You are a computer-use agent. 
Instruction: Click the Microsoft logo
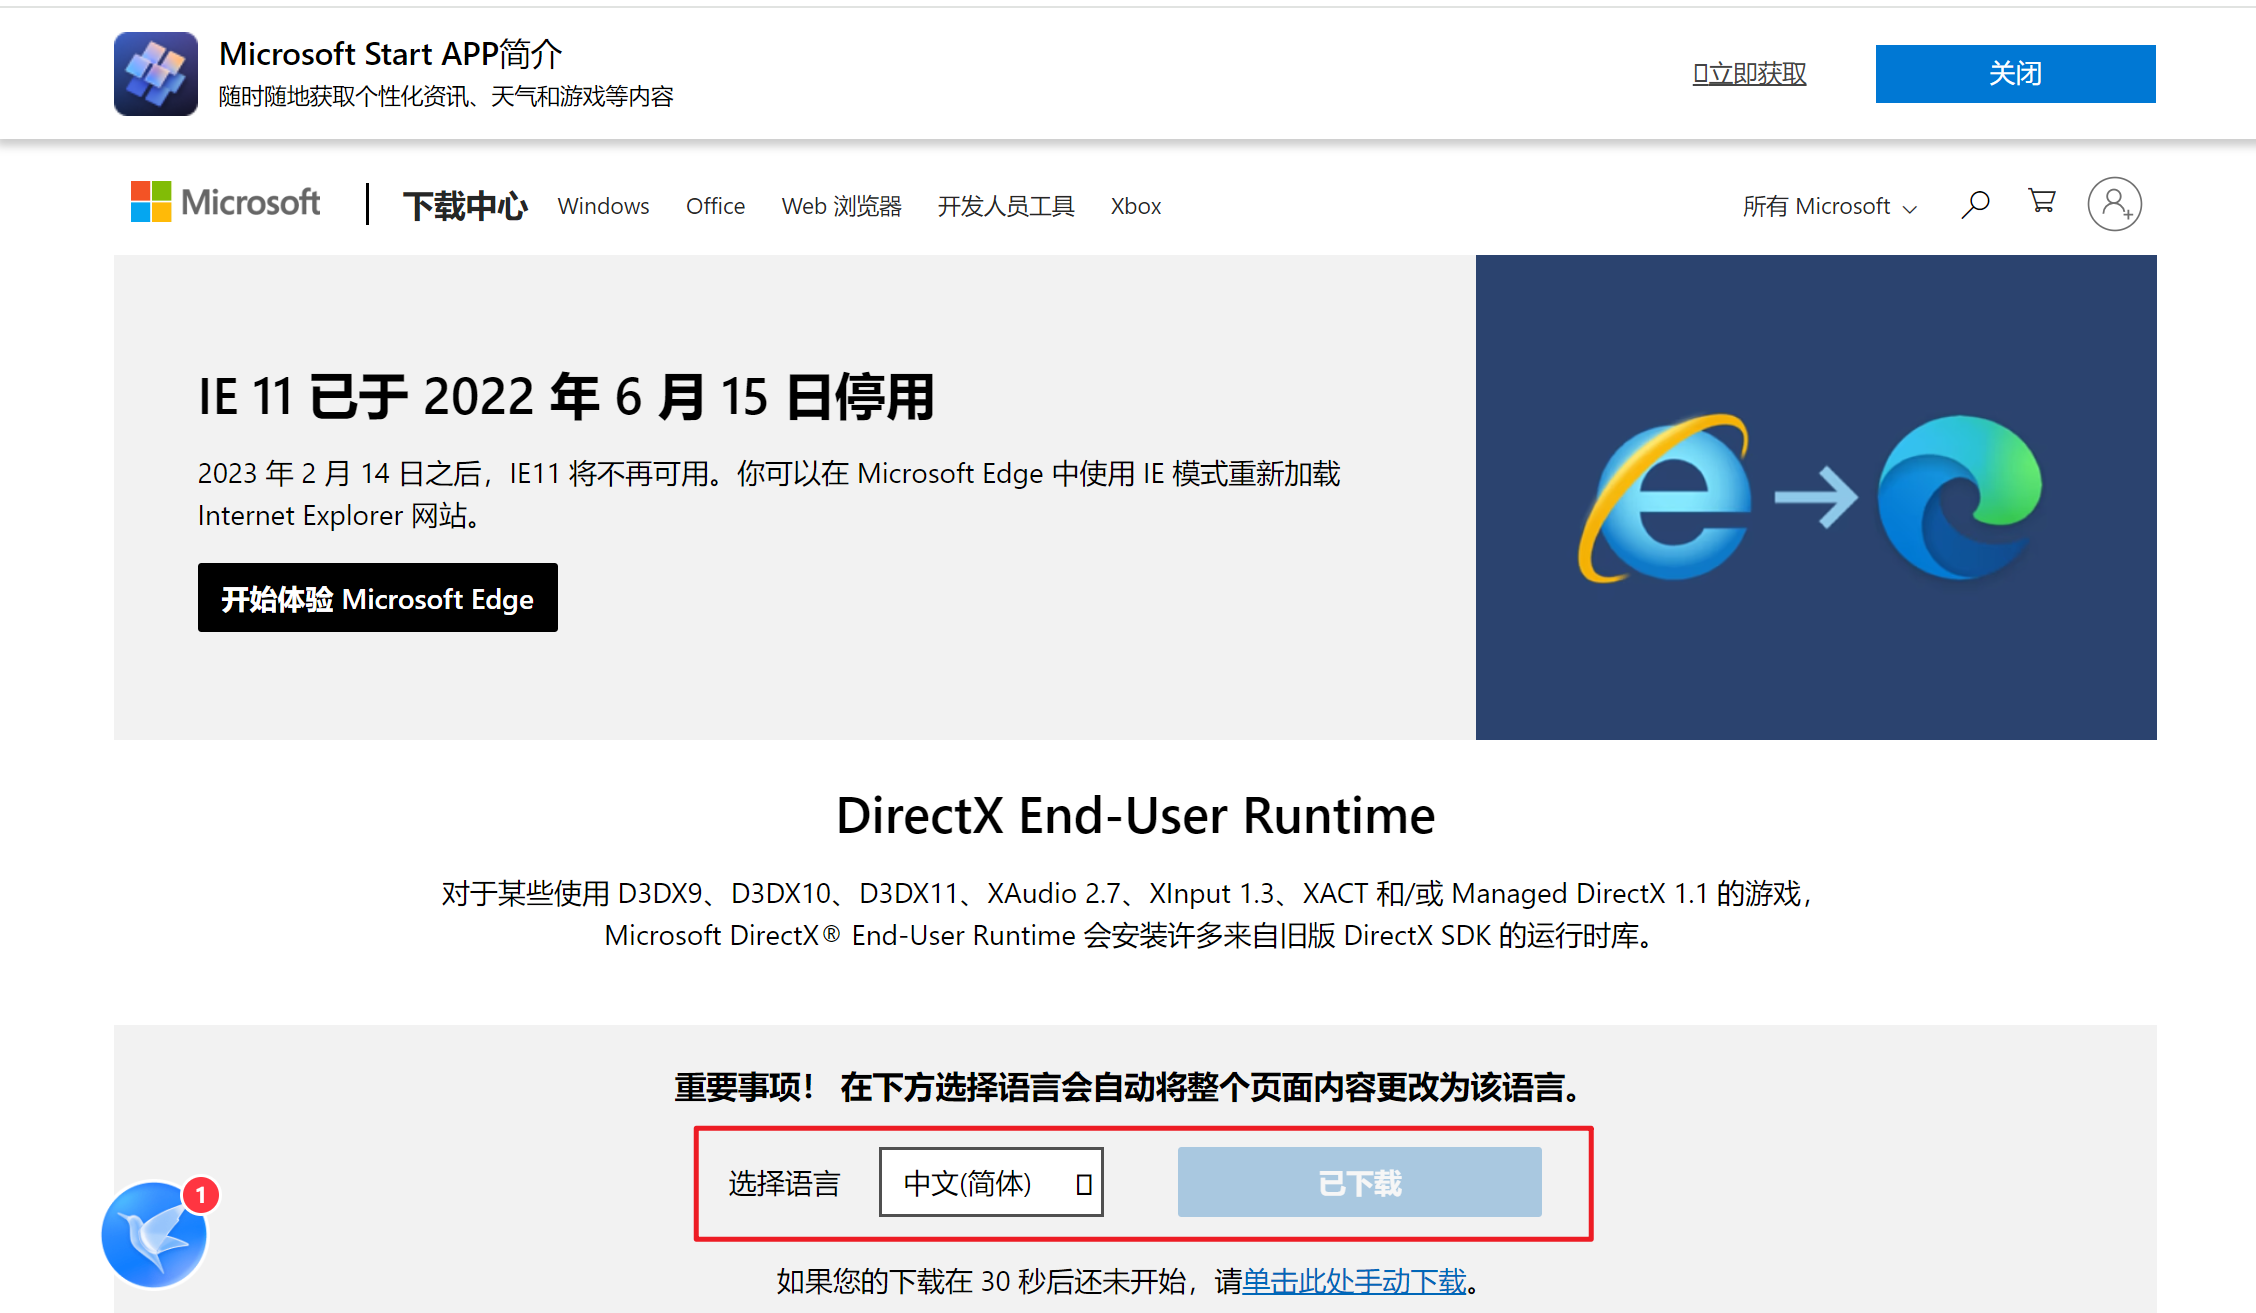pos(225,203)
